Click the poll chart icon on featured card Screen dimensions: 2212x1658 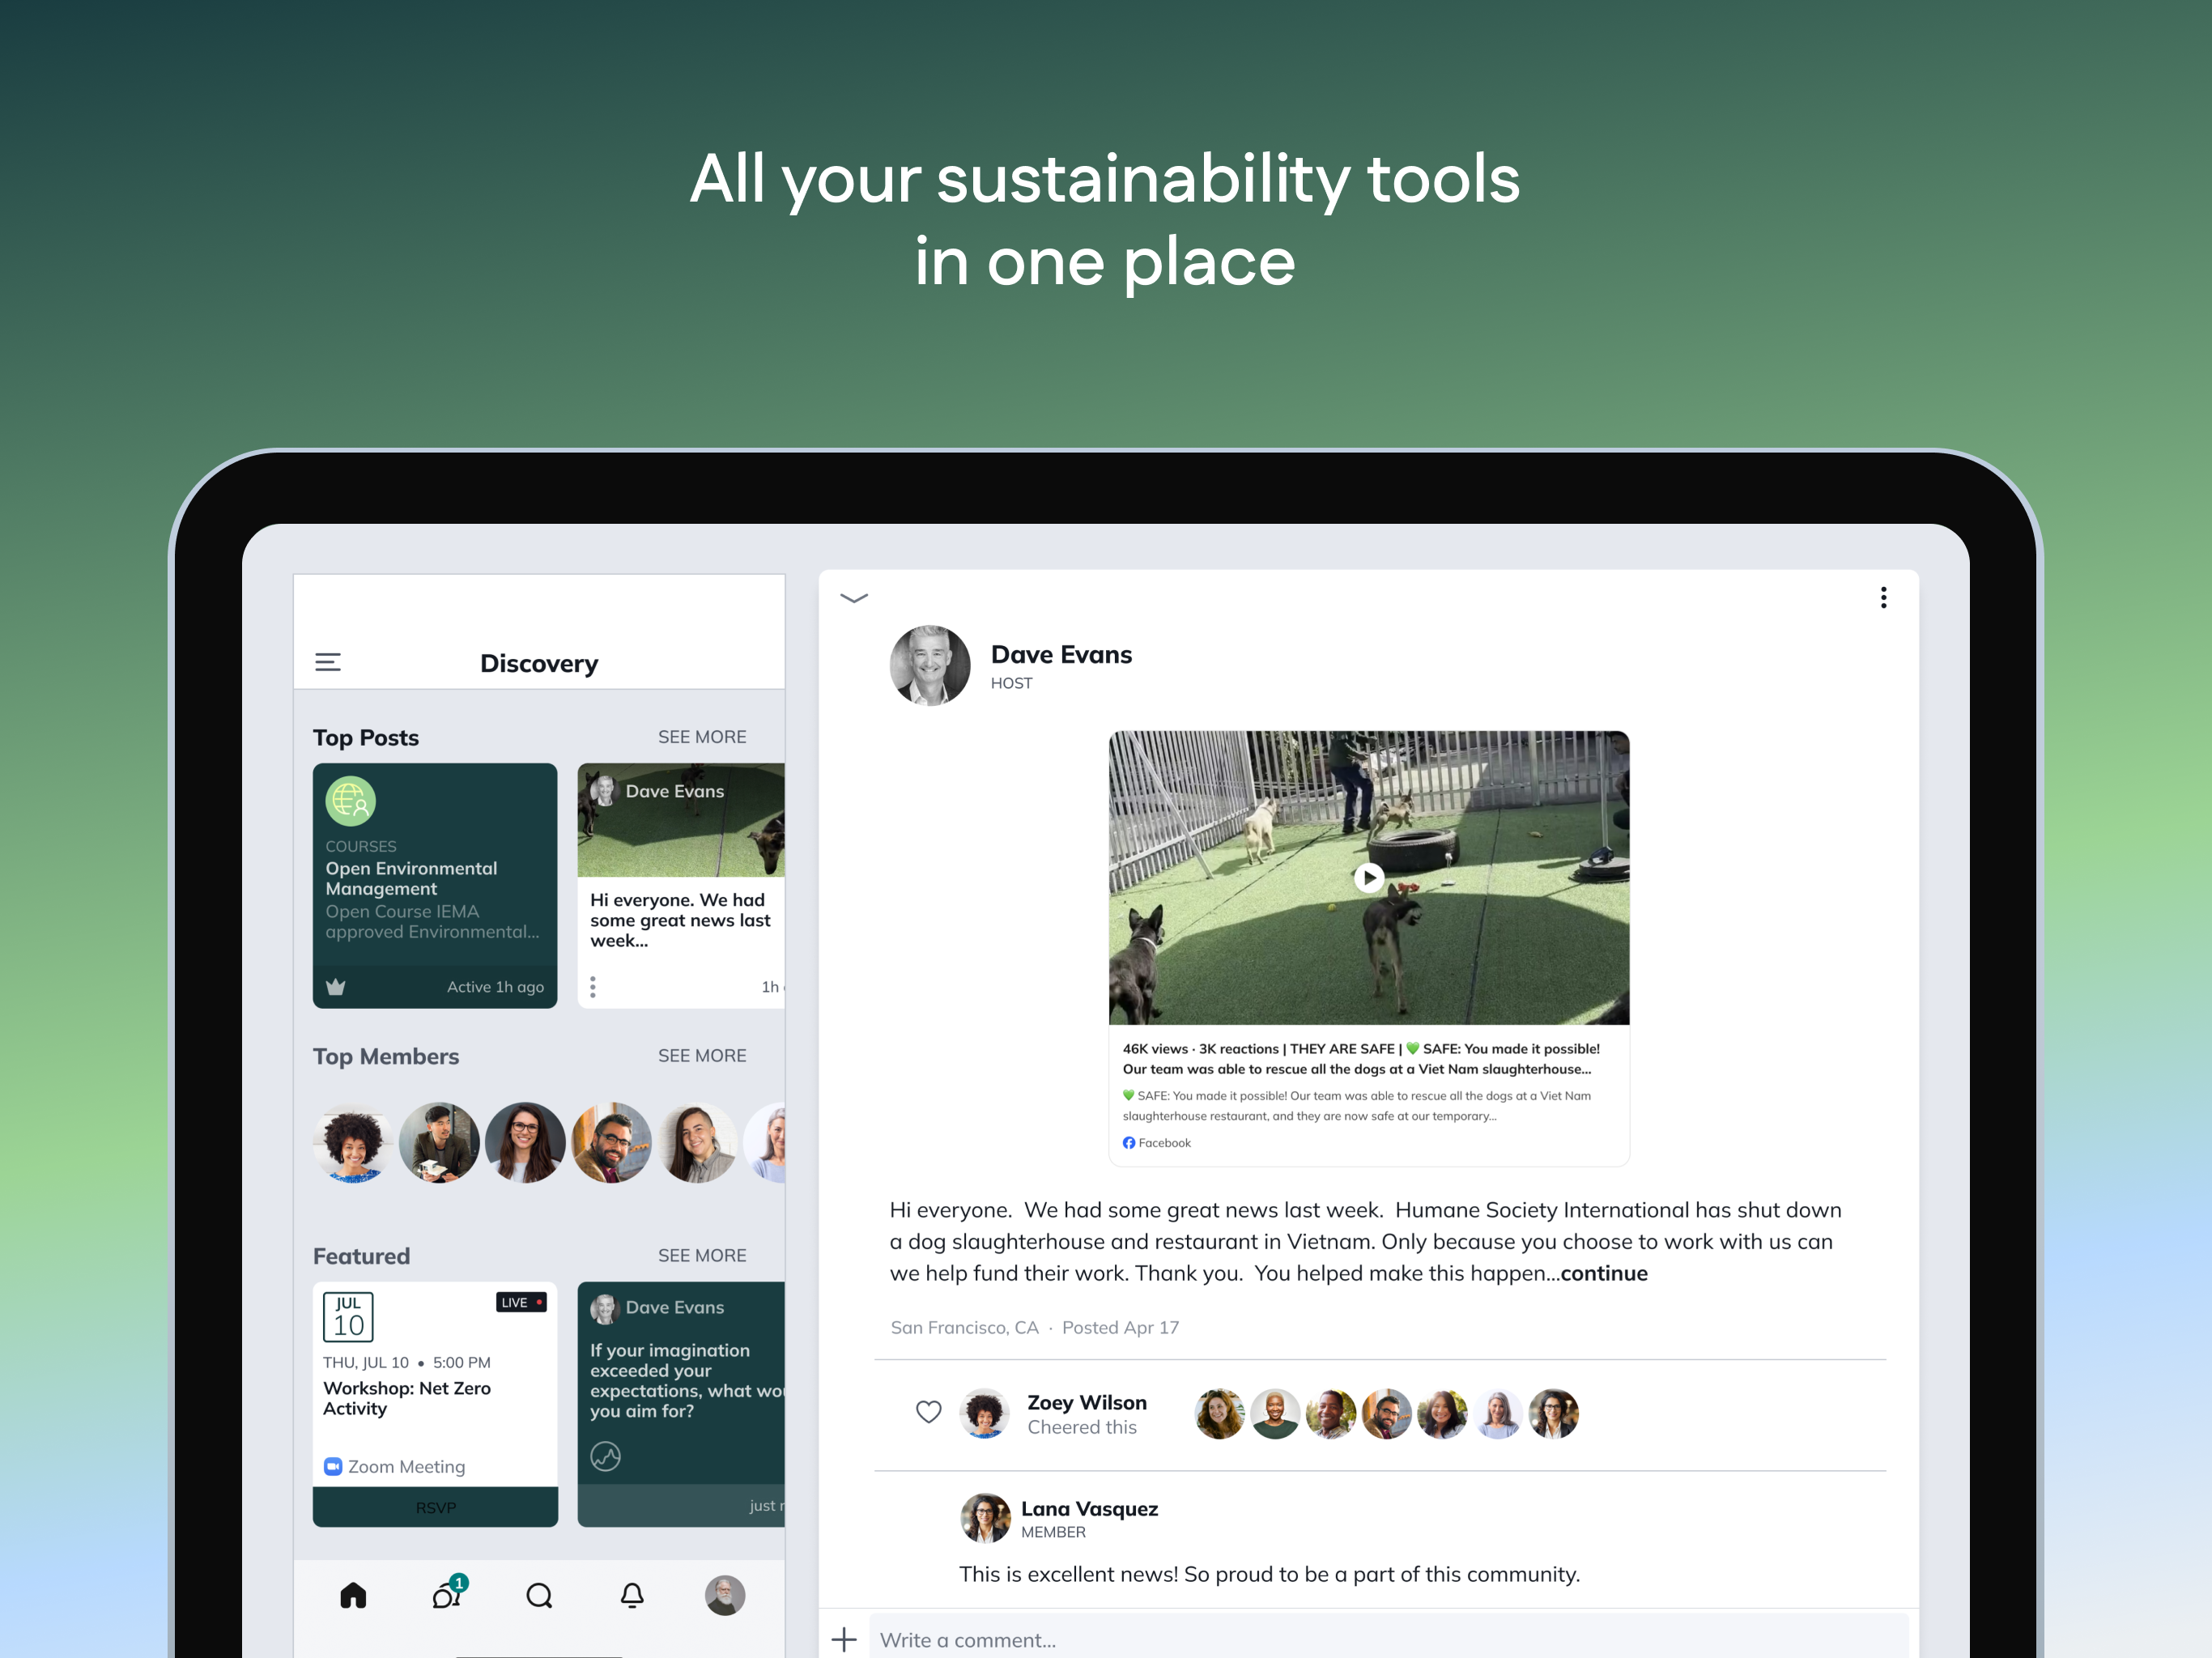(x=606, y=1456)
